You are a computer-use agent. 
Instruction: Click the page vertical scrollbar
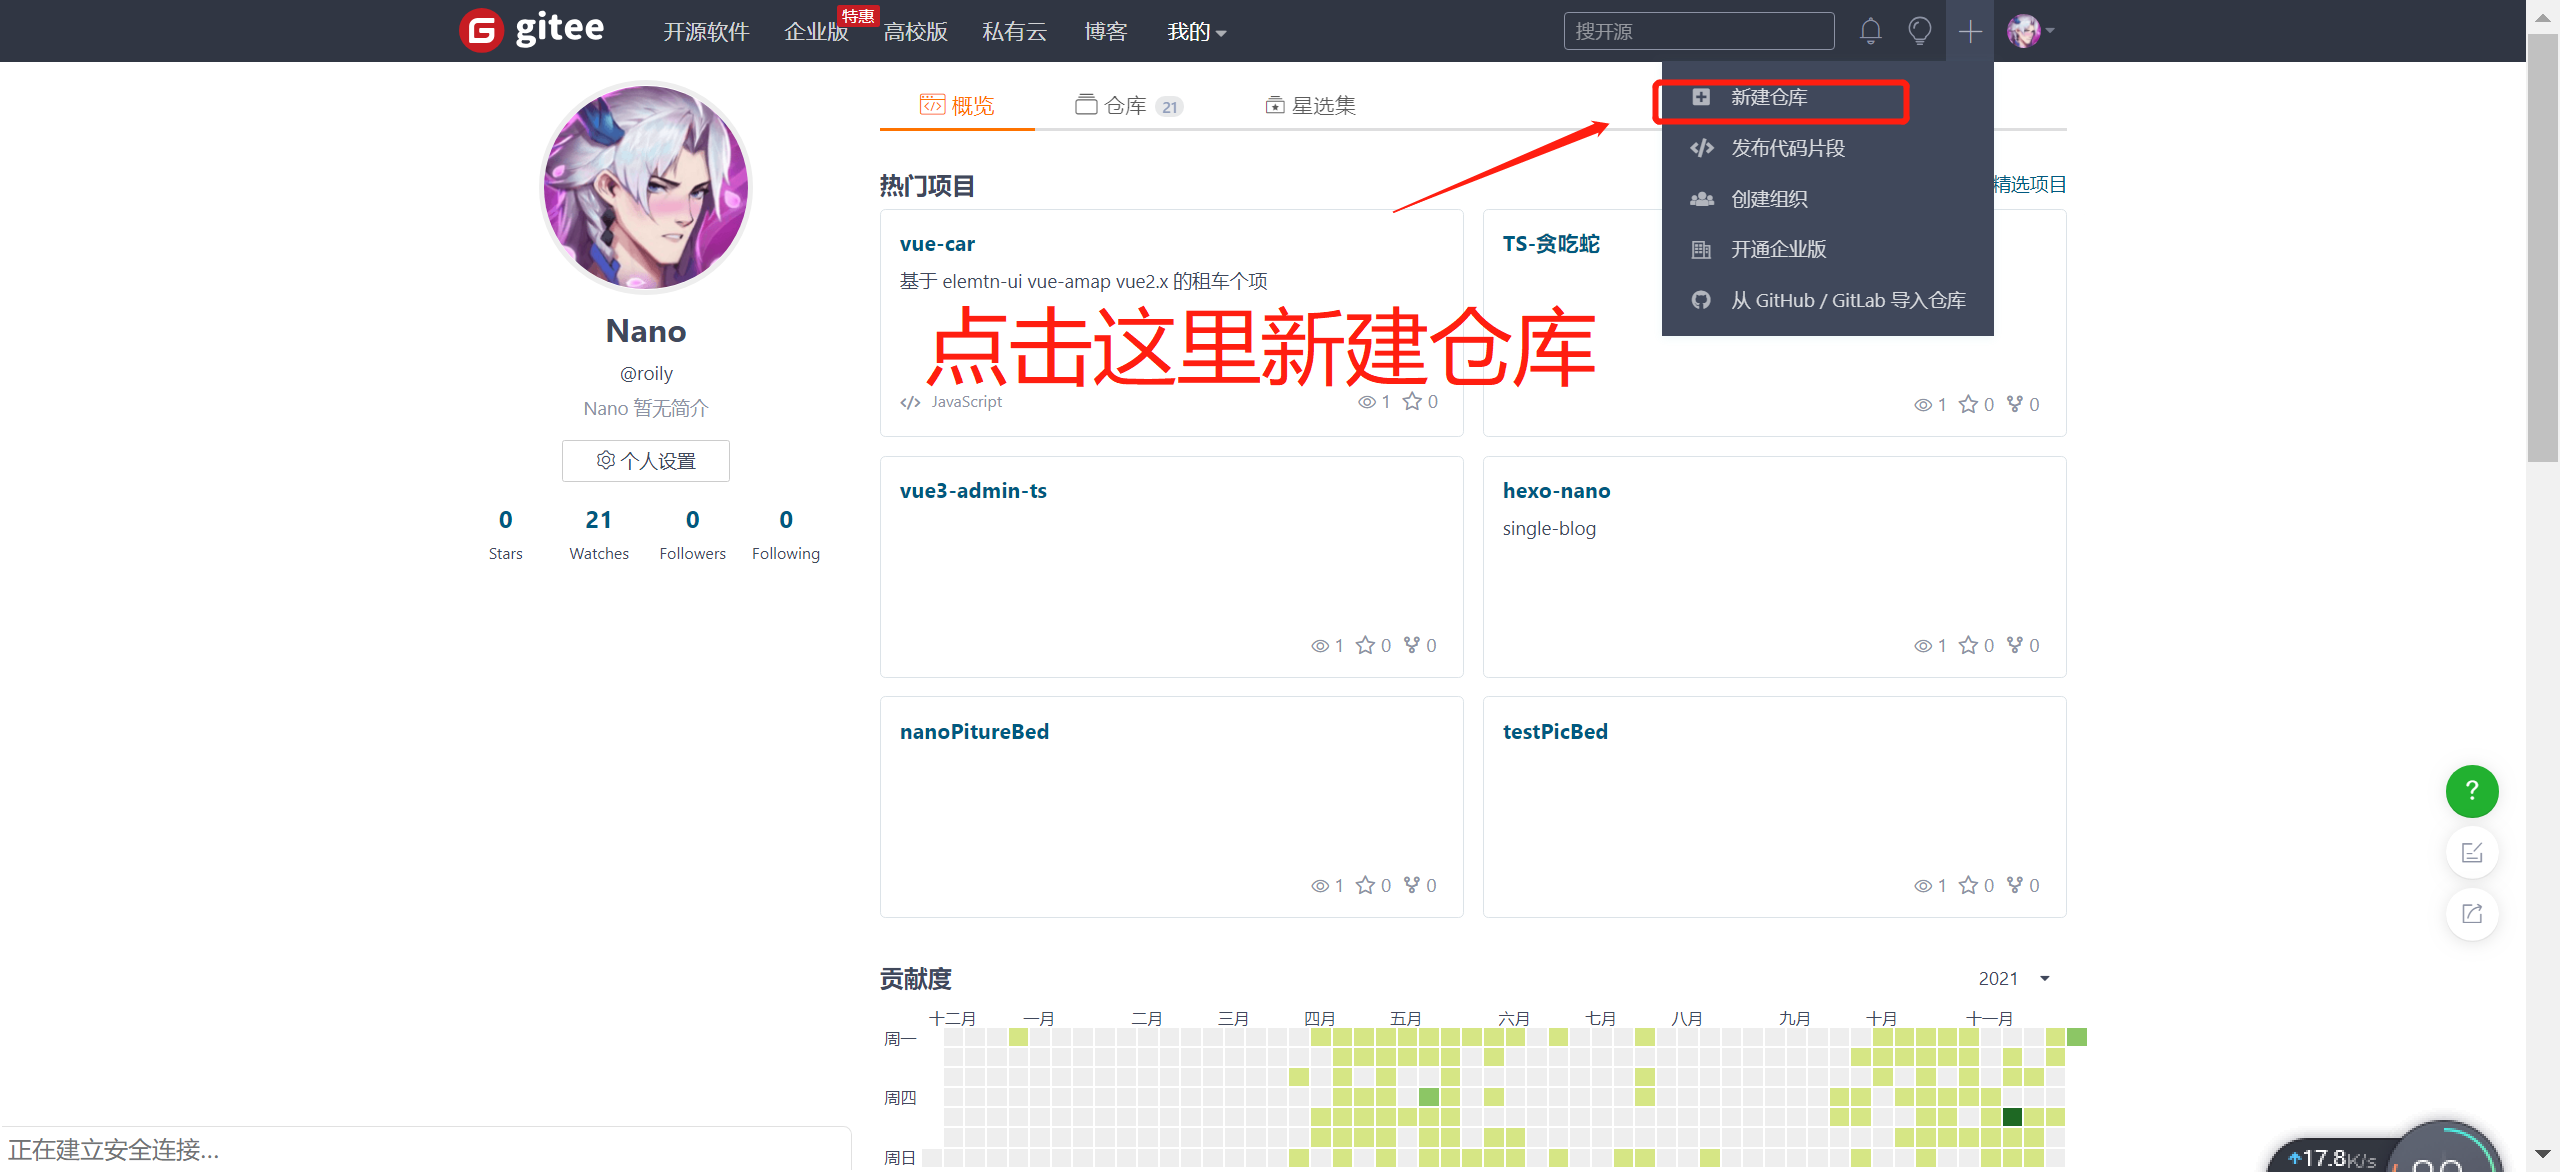point(2542,248)
